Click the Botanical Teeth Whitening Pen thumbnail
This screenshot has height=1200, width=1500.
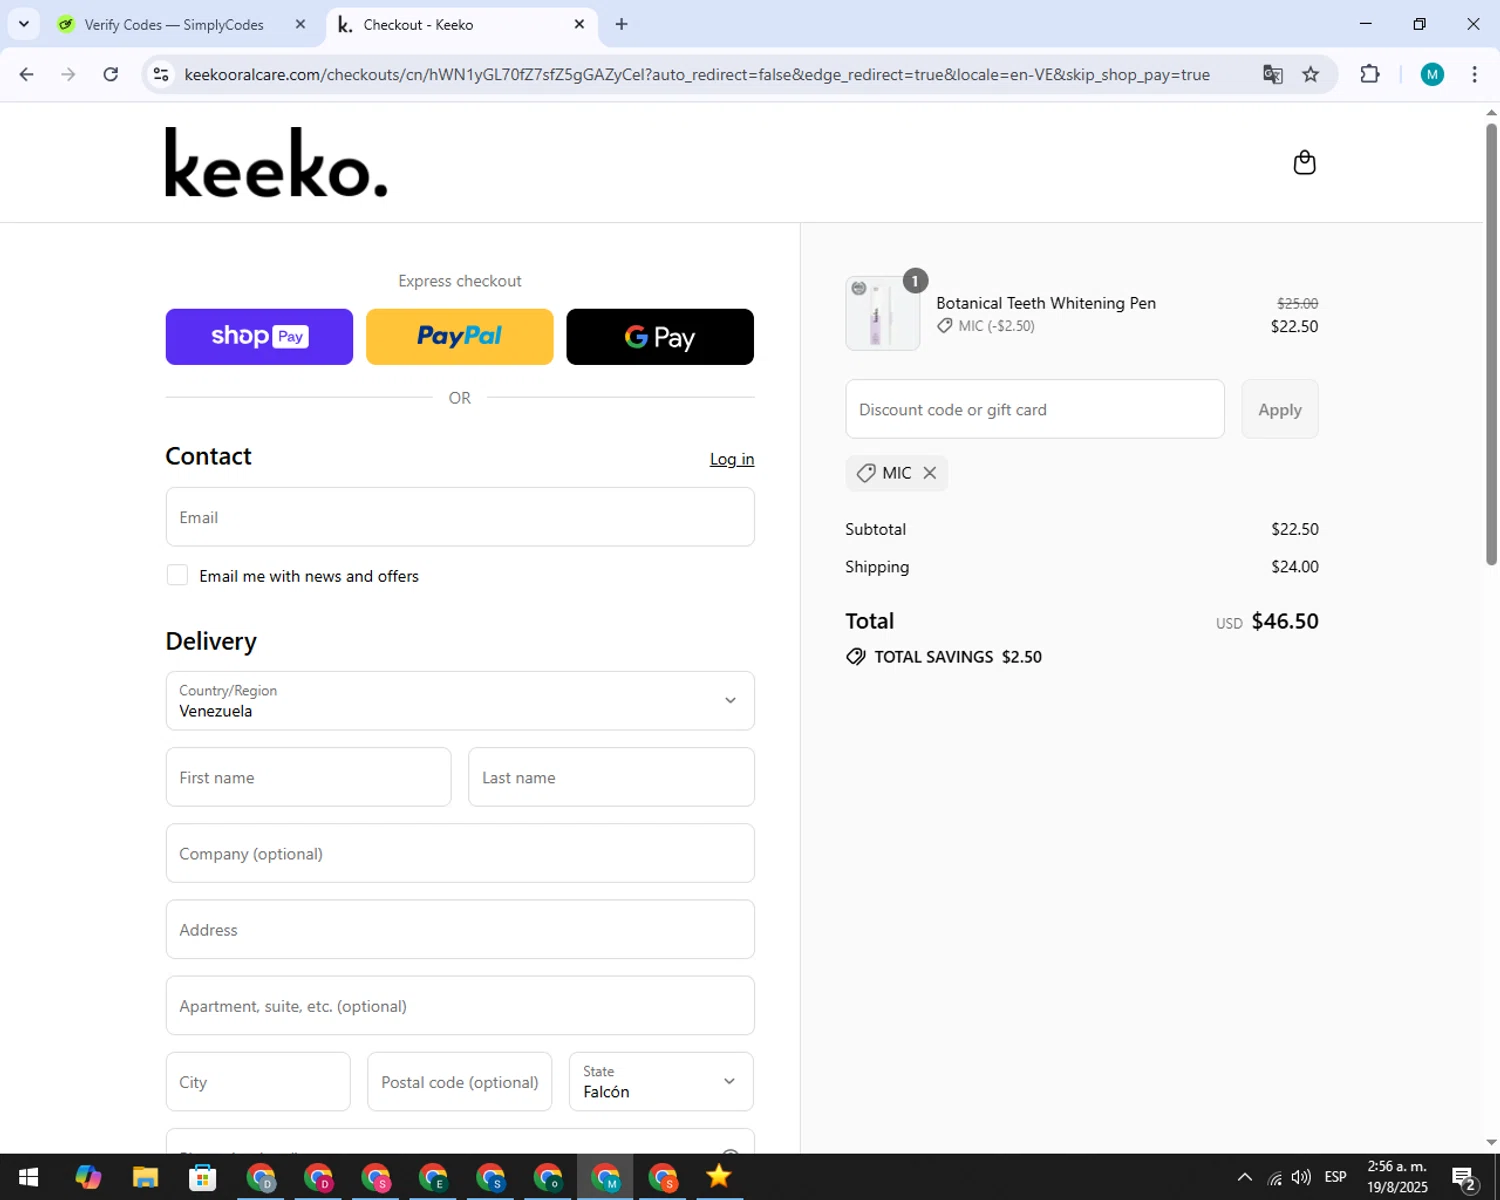(x=882, y=313)
